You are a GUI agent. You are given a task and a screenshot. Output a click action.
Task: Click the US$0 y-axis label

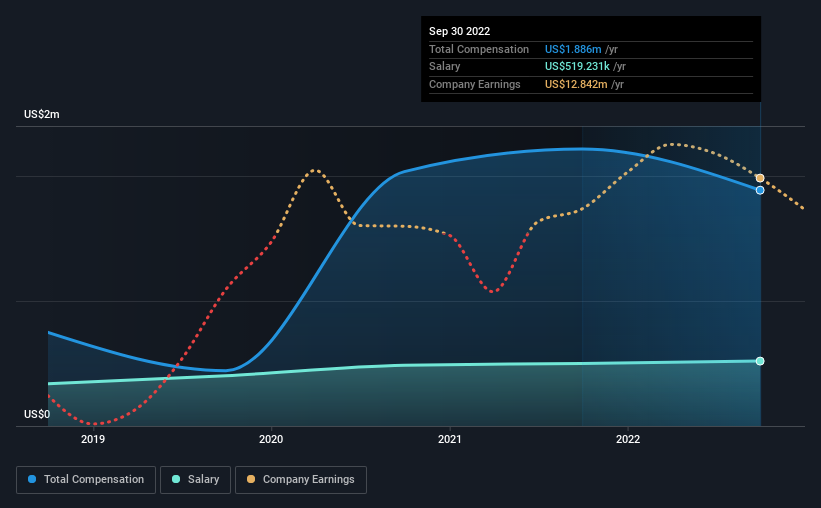click(37, 414)
